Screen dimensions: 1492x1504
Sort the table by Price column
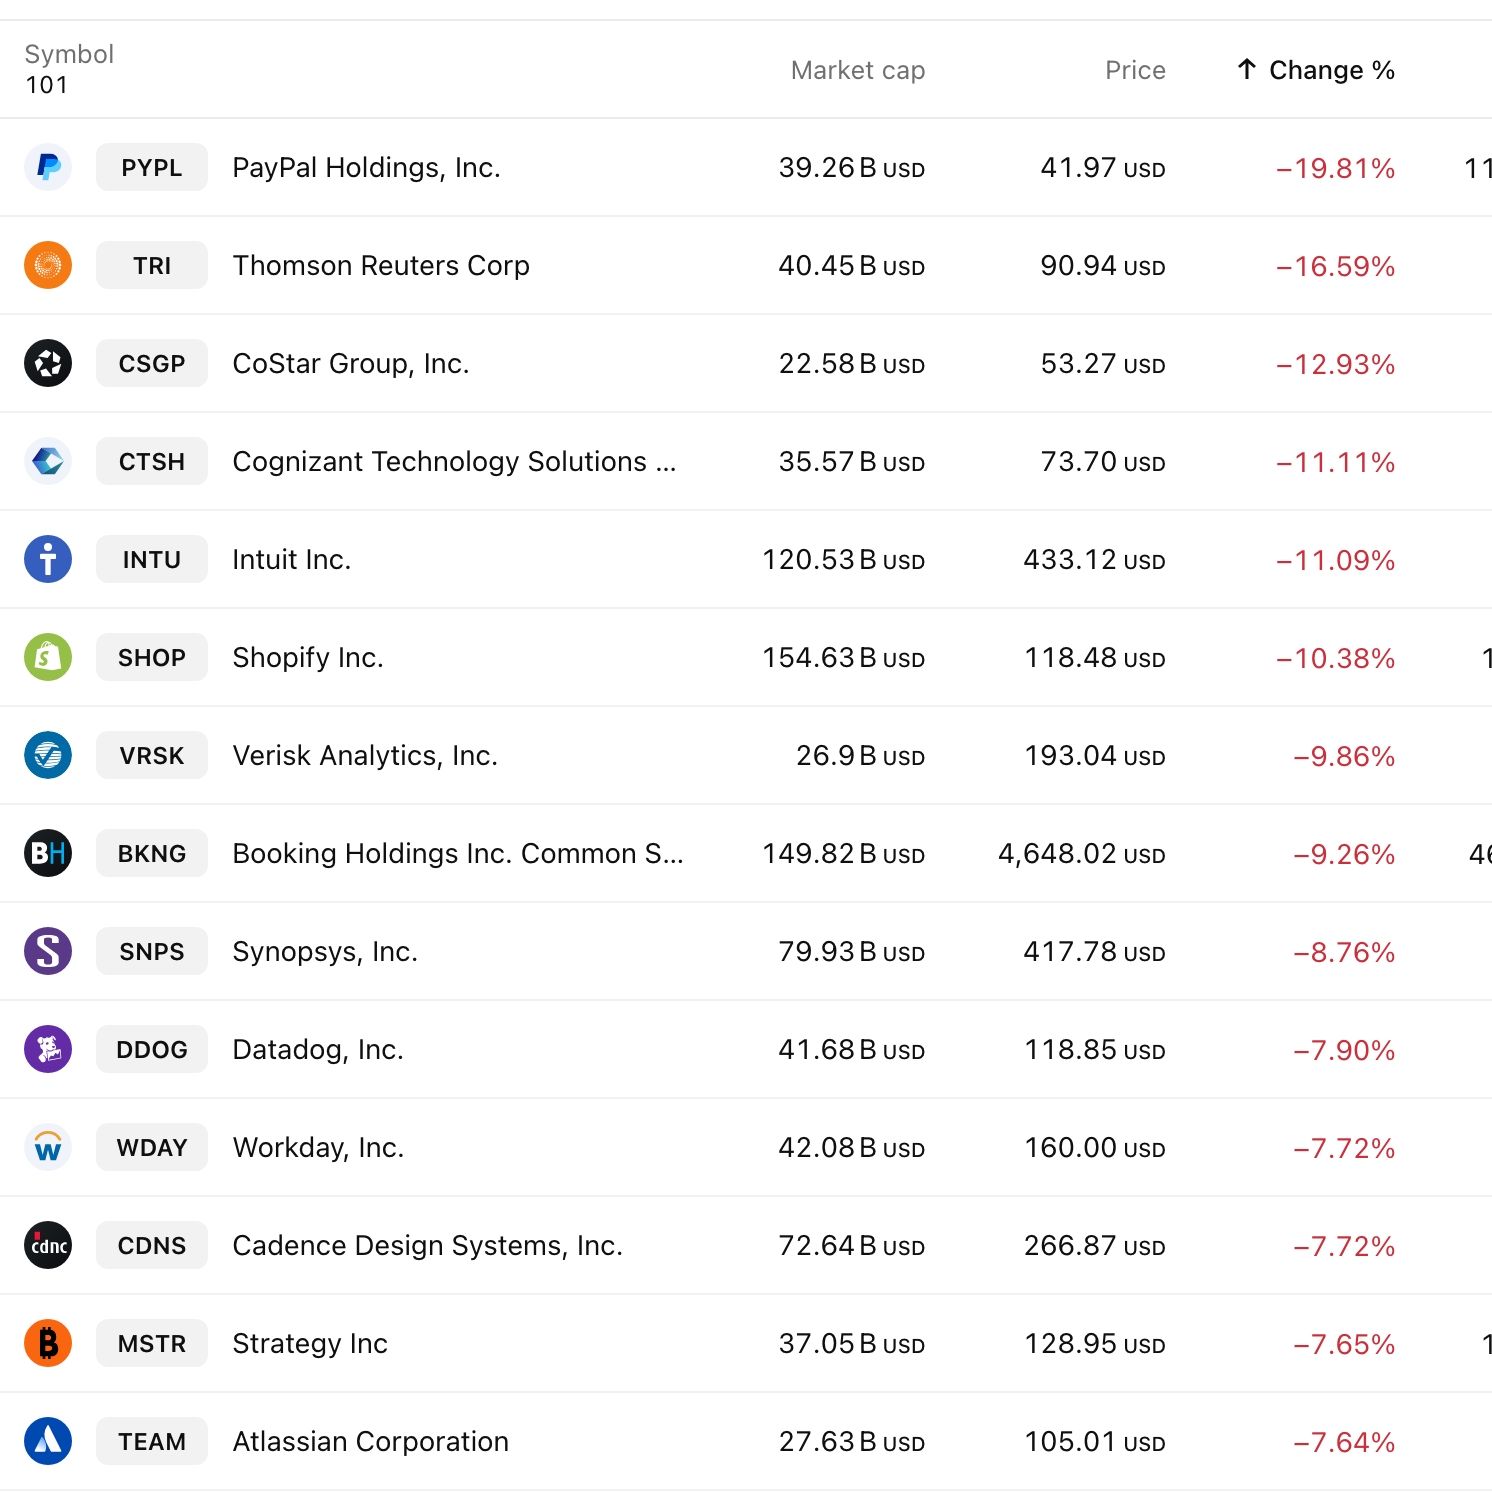pos(1135,70)
